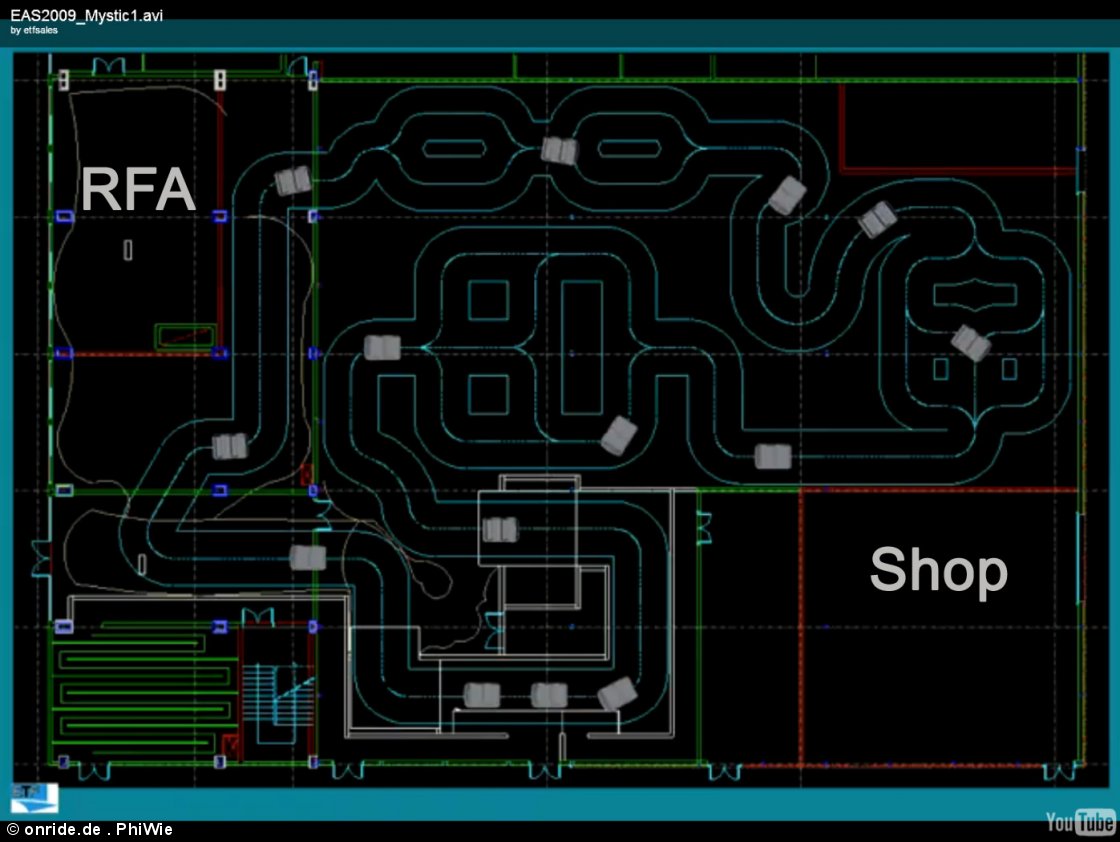The image size is (1120, 842).
Task: Select the vehicle left of the center grid
Action: tap(382, 348)
